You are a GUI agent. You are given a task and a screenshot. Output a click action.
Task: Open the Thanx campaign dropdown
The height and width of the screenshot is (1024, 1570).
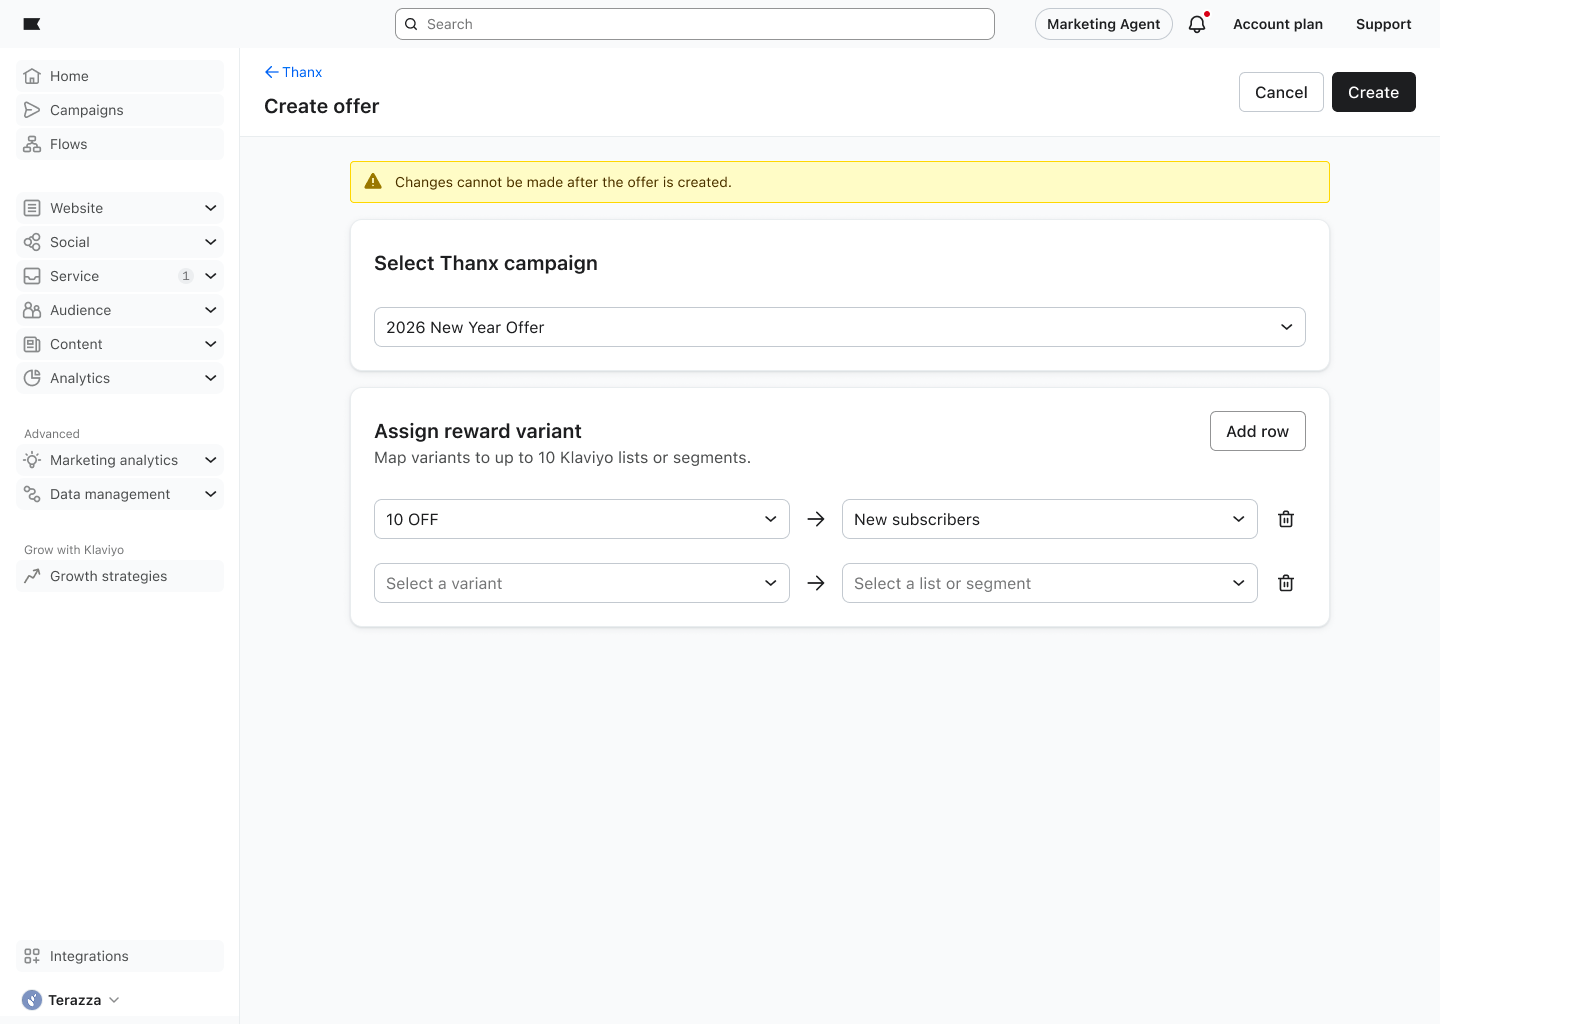(839, 327)
